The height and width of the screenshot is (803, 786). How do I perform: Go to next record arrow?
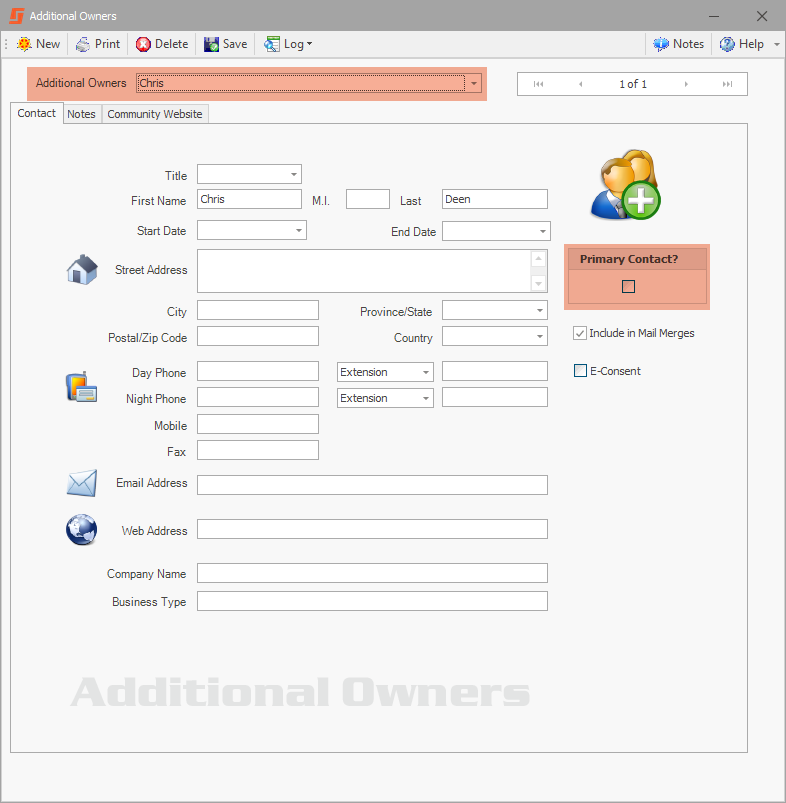pos(686,84)
